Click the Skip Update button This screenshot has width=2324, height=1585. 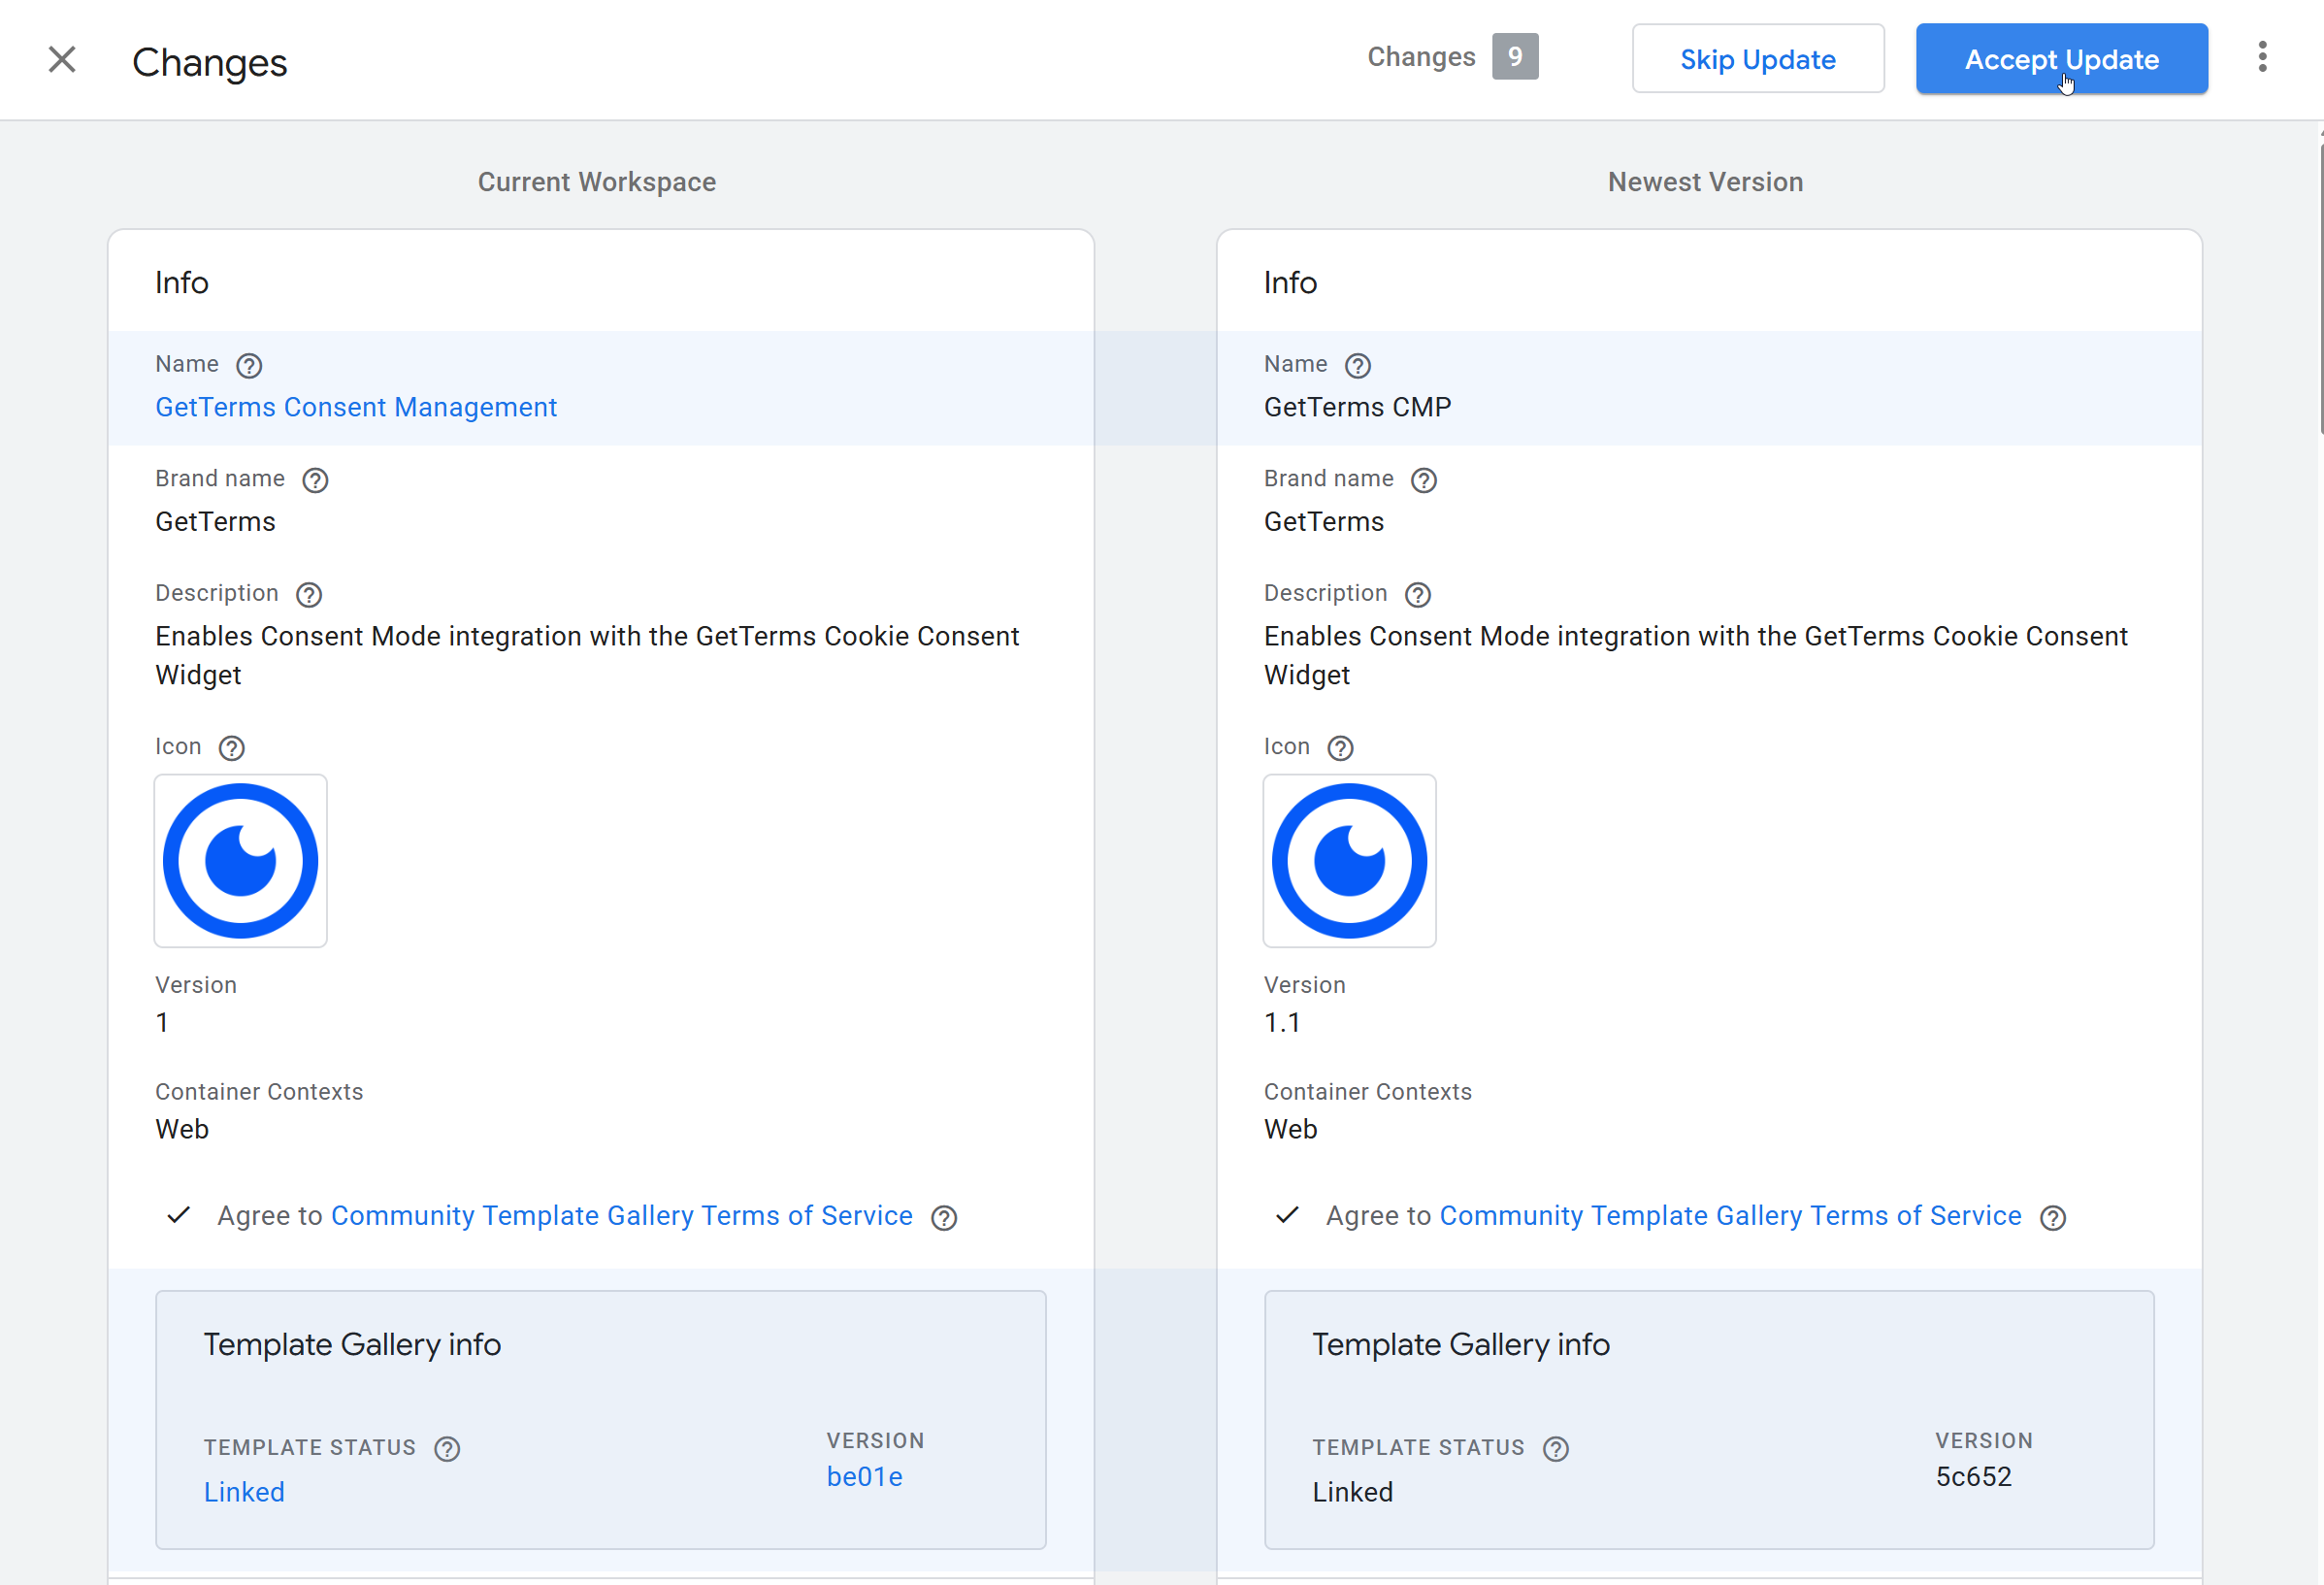[x=1757, y=59]
